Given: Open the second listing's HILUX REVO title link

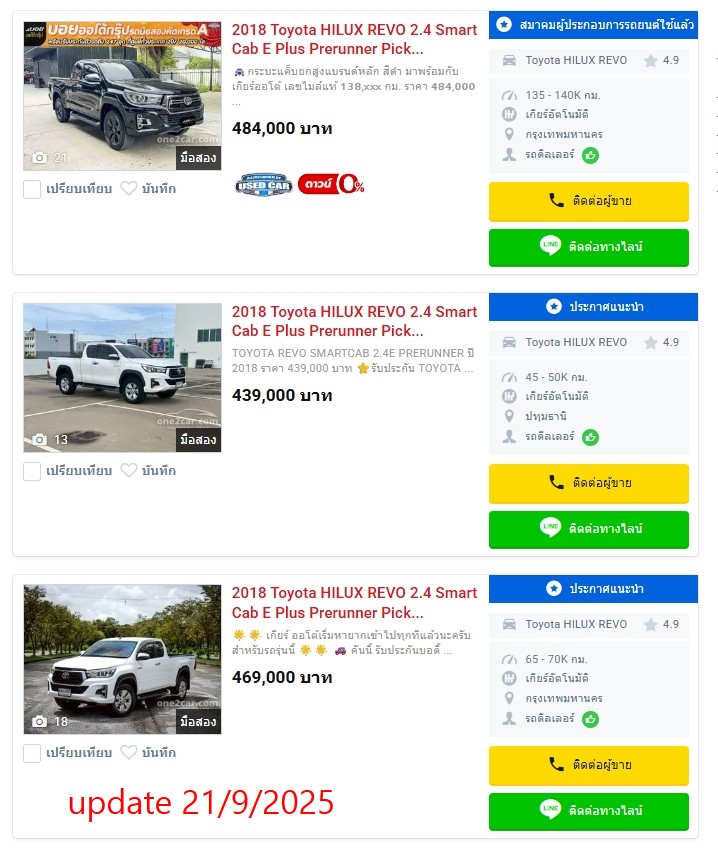Looking at the screenshot, I should [x=354, y=321].
